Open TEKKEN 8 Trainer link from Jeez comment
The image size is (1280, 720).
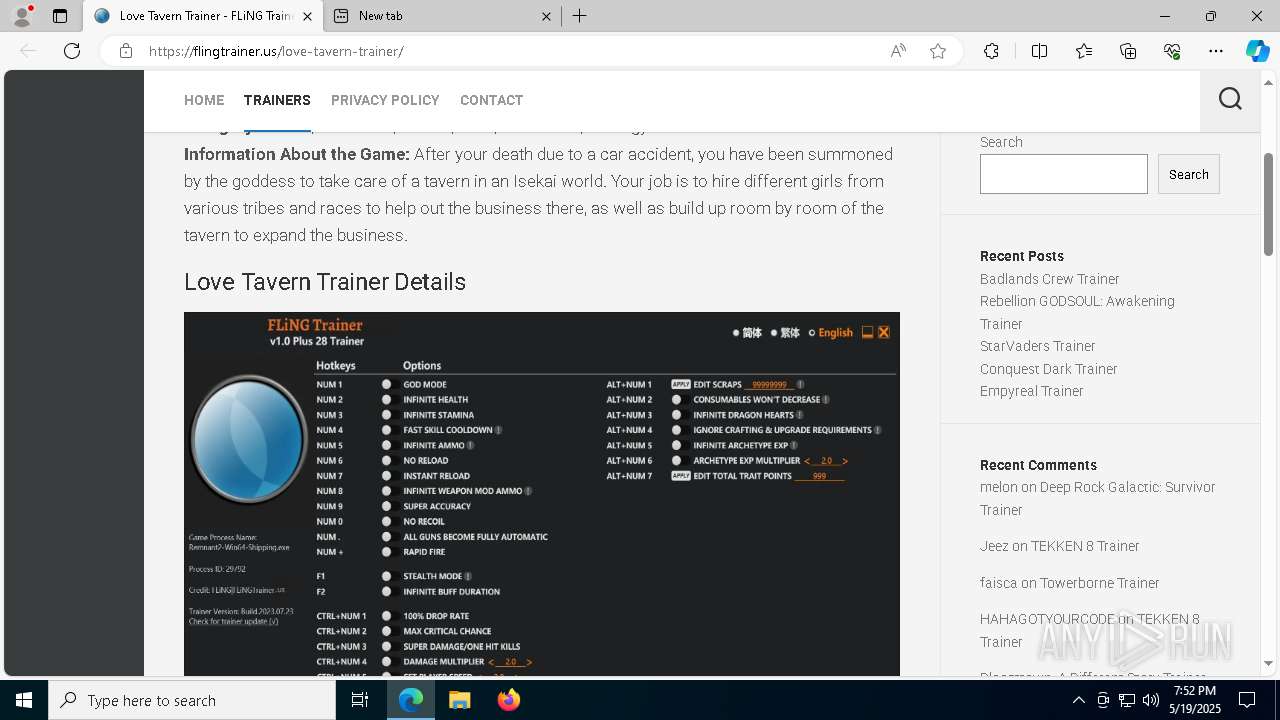(x=1085, y=546)
